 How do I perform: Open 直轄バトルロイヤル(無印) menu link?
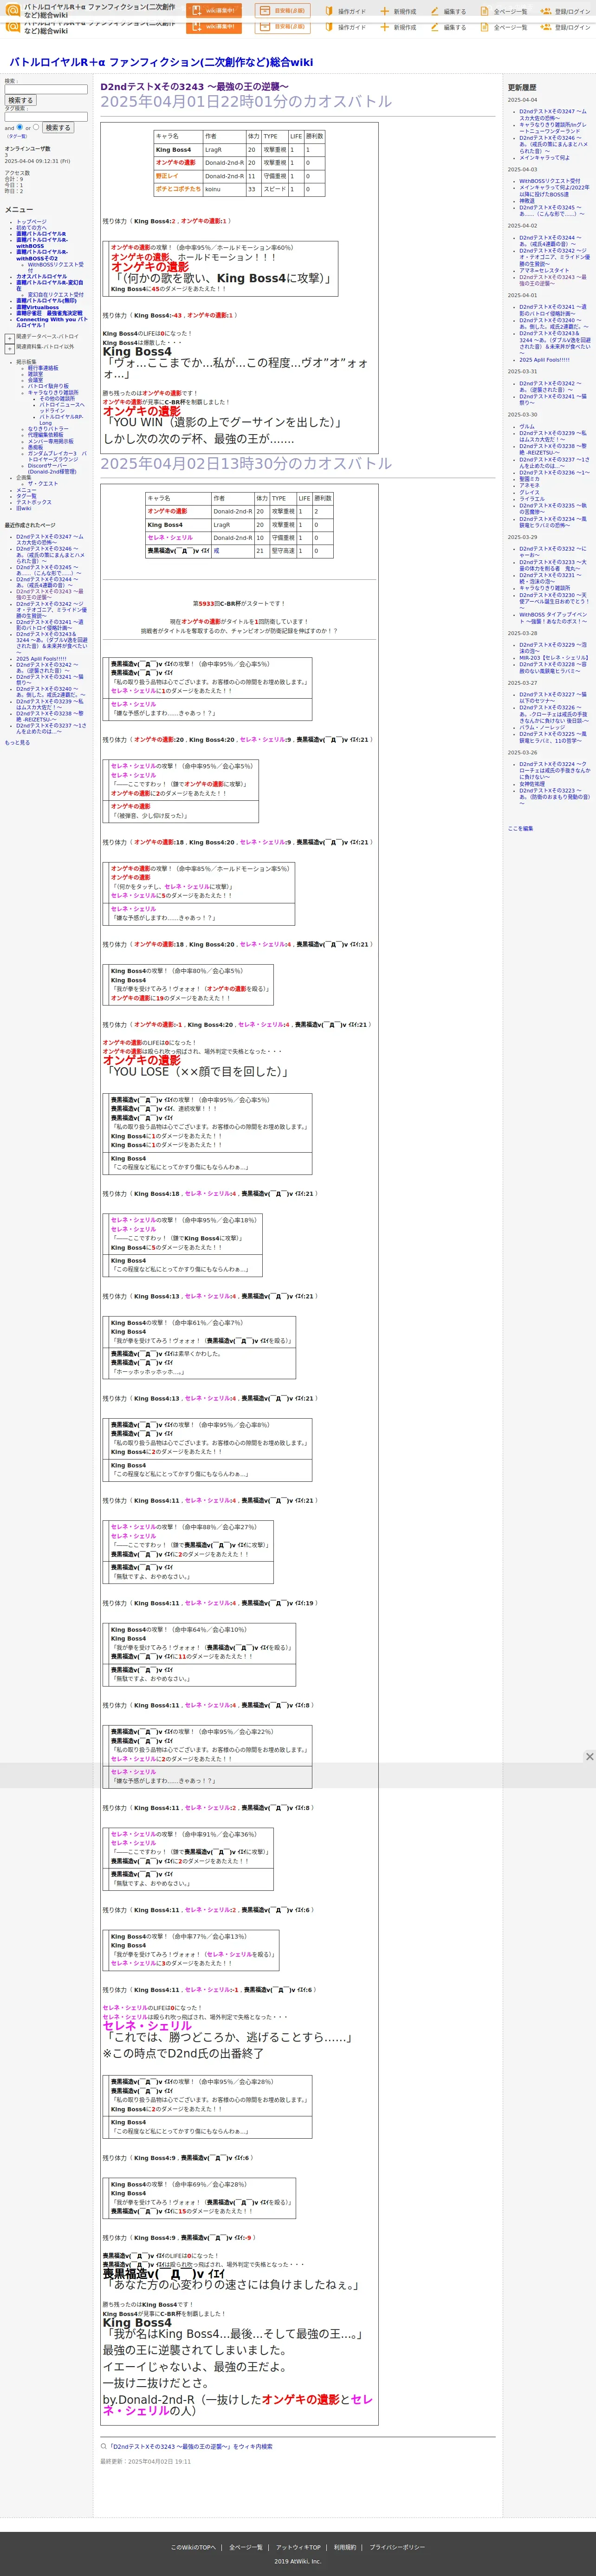[46, 300]
